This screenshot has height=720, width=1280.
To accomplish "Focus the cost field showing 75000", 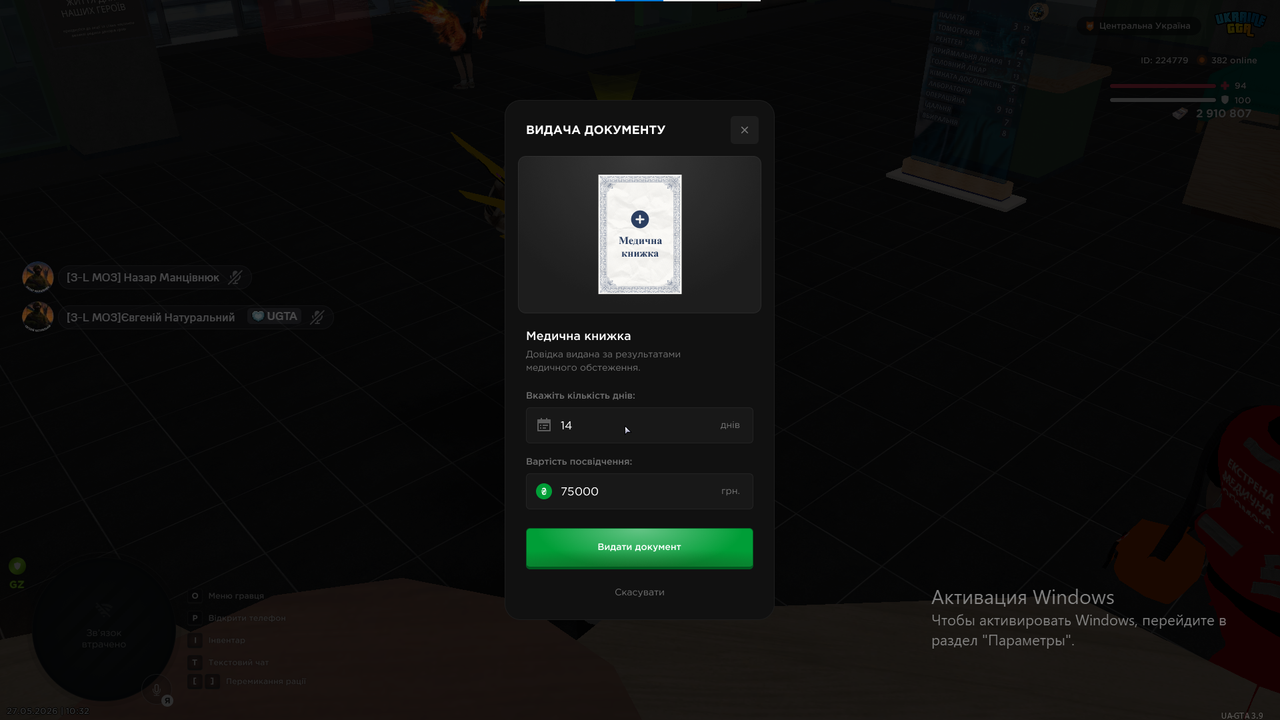I will (x=639, y=491).
